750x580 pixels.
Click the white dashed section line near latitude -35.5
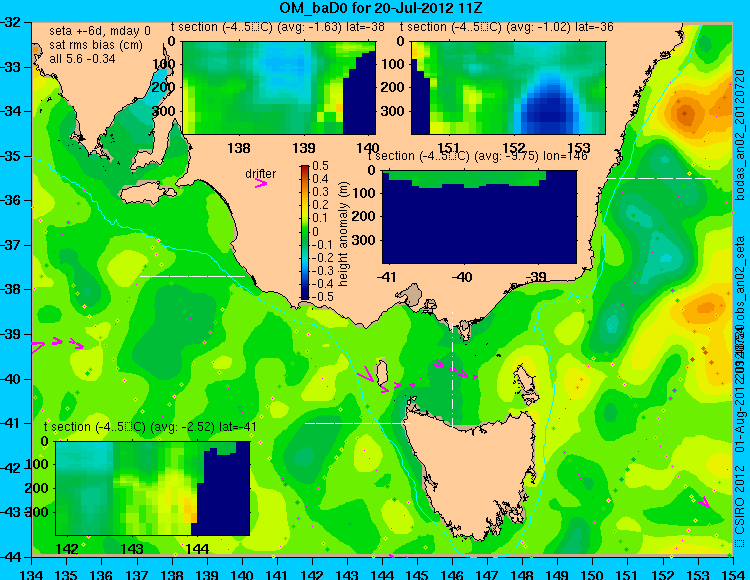pyautogui.click(x=659, y=178)
